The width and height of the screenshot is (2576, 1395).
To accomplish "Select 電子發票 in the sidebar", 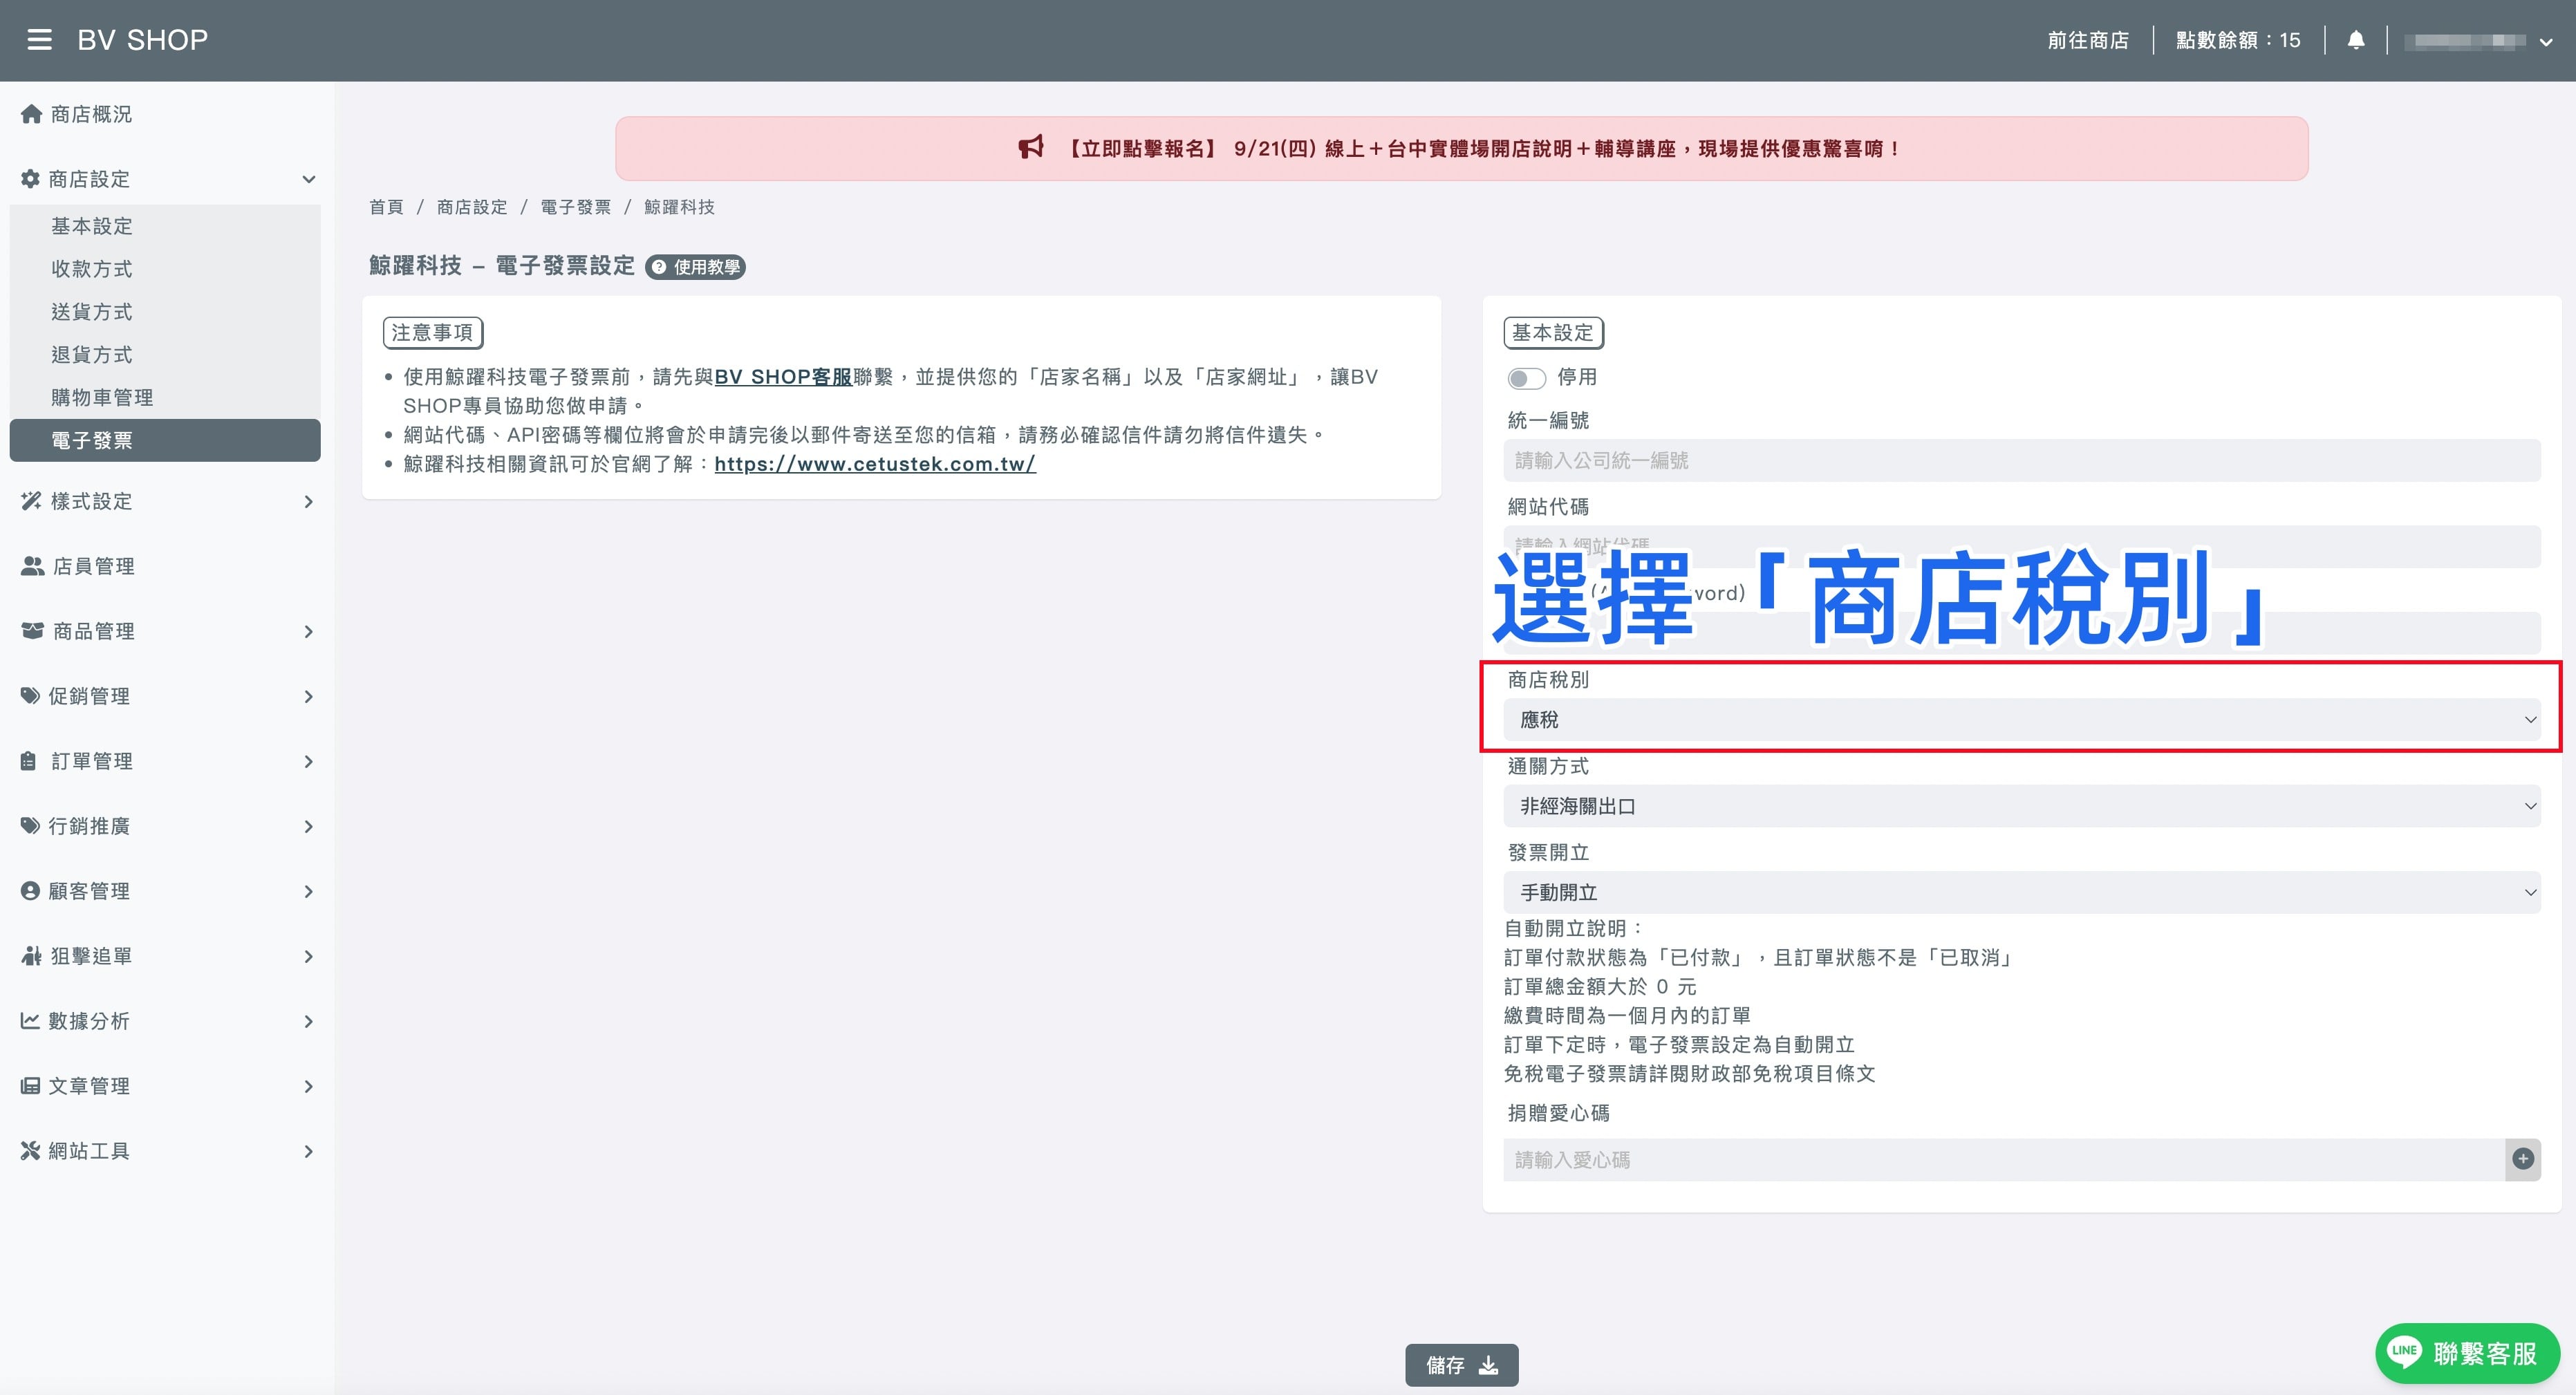I will coord(165,440).
